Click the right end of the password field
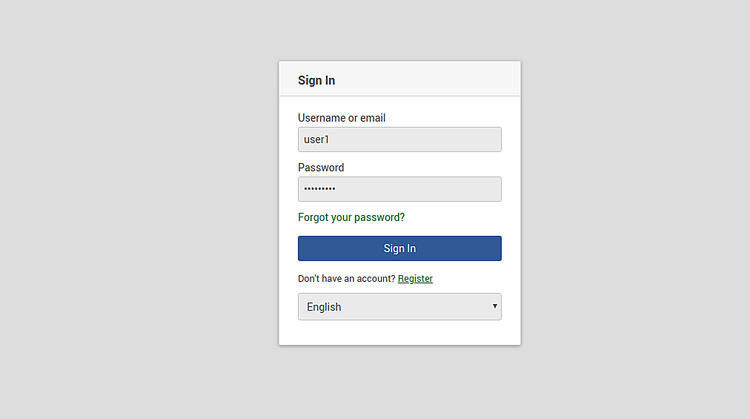The width and height of the screenshot is (750, 419). pyautogui.click(x=490, y=189)
